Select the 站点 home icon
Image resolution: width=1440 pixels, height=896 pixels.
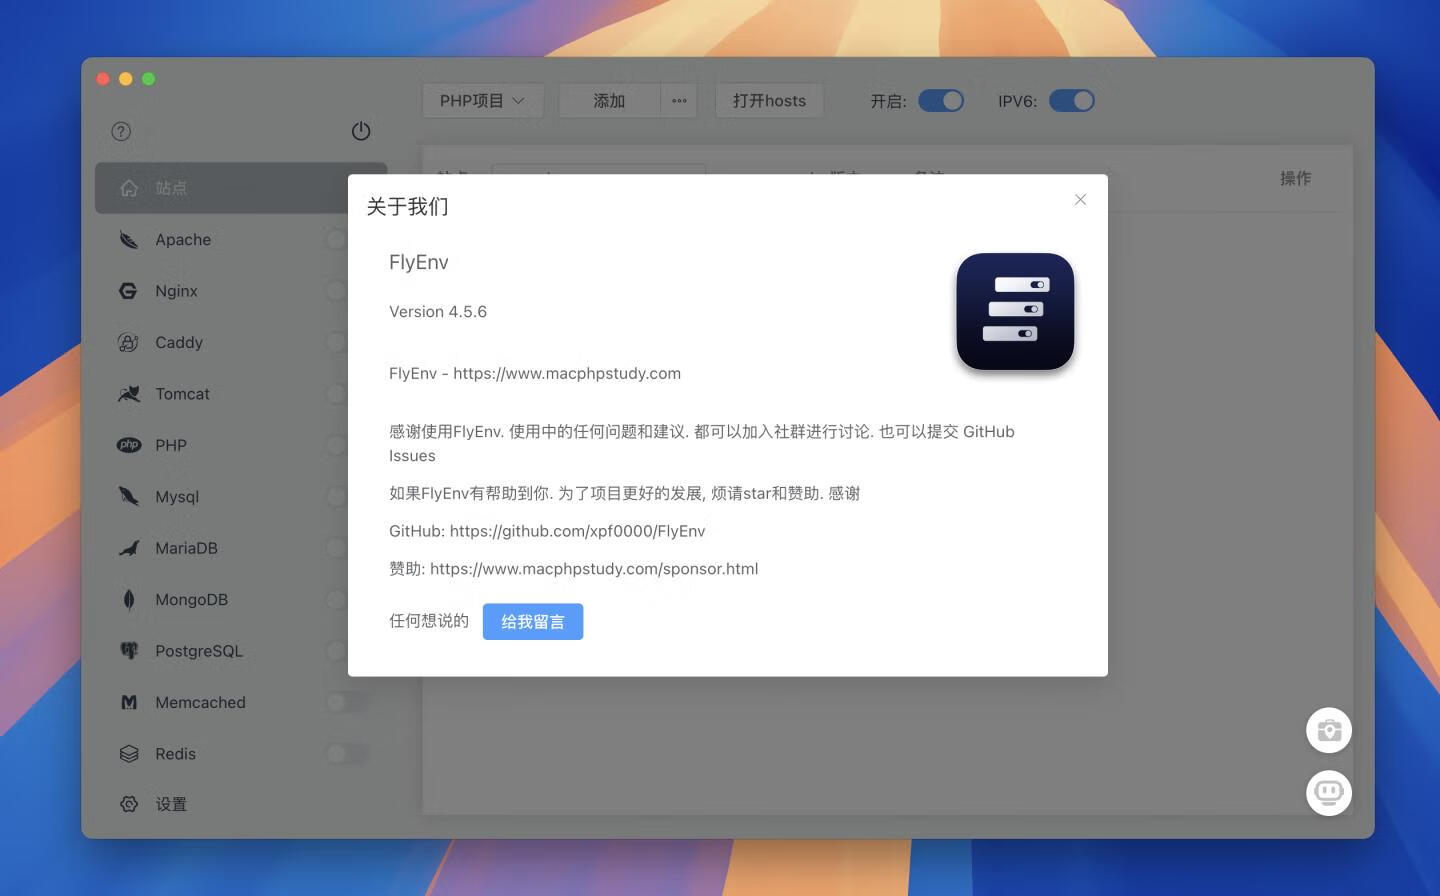(x=129, y=188)
